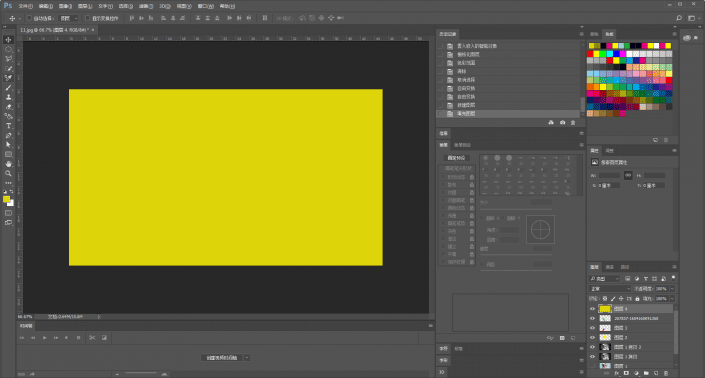Viewport: 705px width, 378px height.
Task: Click the delete layer trash icon
Action: click(x=666, y=373)
